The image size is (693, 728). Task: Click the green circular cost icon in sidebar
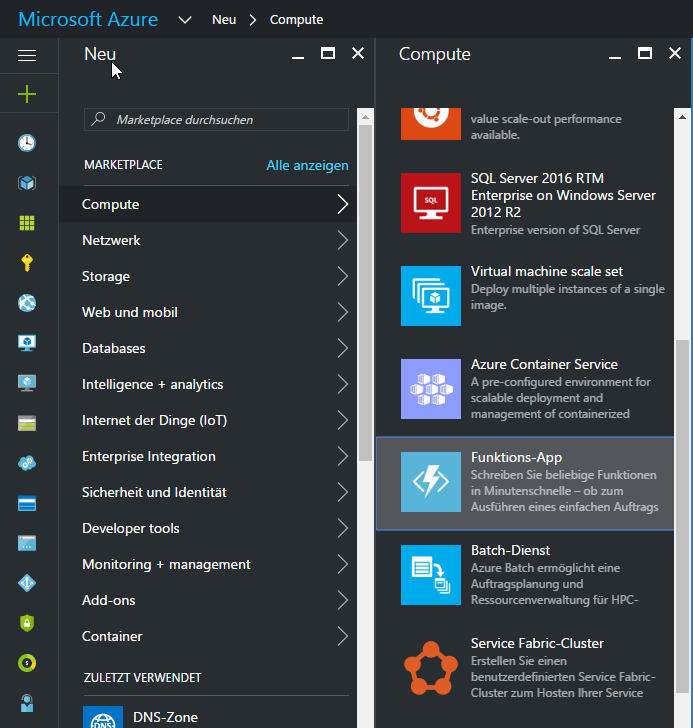pyautogui.click(x=27, y=663)
